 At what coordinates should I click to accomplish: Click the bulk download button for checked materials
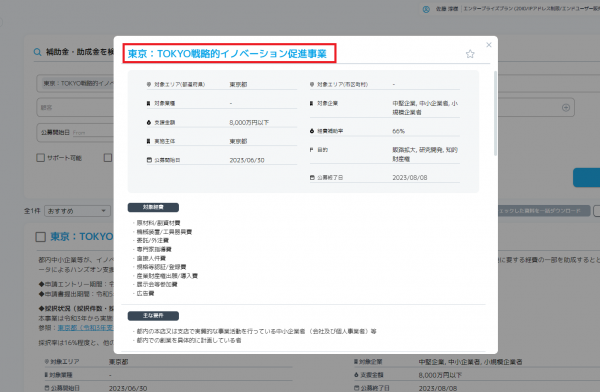click(x=544, y=211)
